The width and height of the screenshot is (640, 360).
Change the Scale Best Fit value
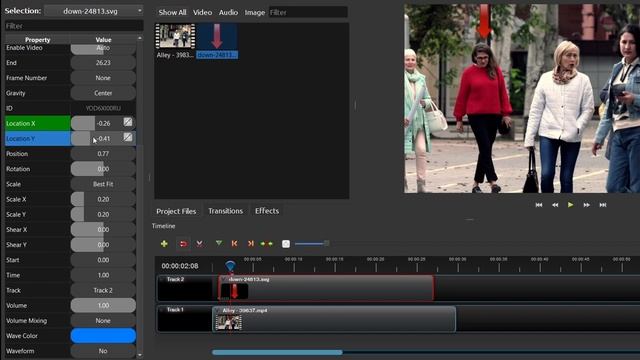[x=103, y=184]
